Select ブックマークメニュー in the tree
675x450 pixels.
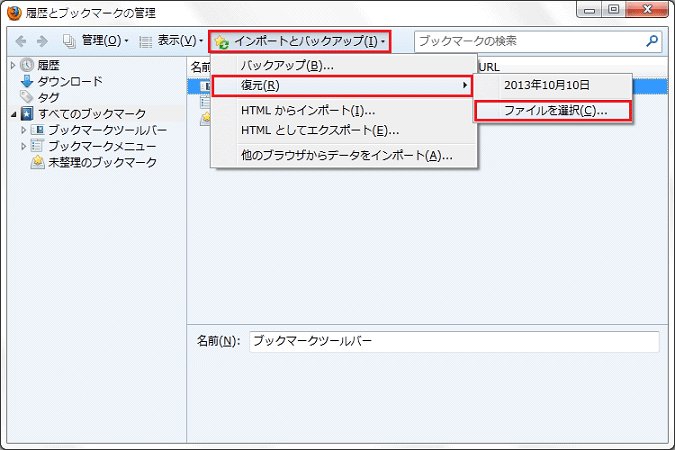pyautogui.click(x=102, y=146)
